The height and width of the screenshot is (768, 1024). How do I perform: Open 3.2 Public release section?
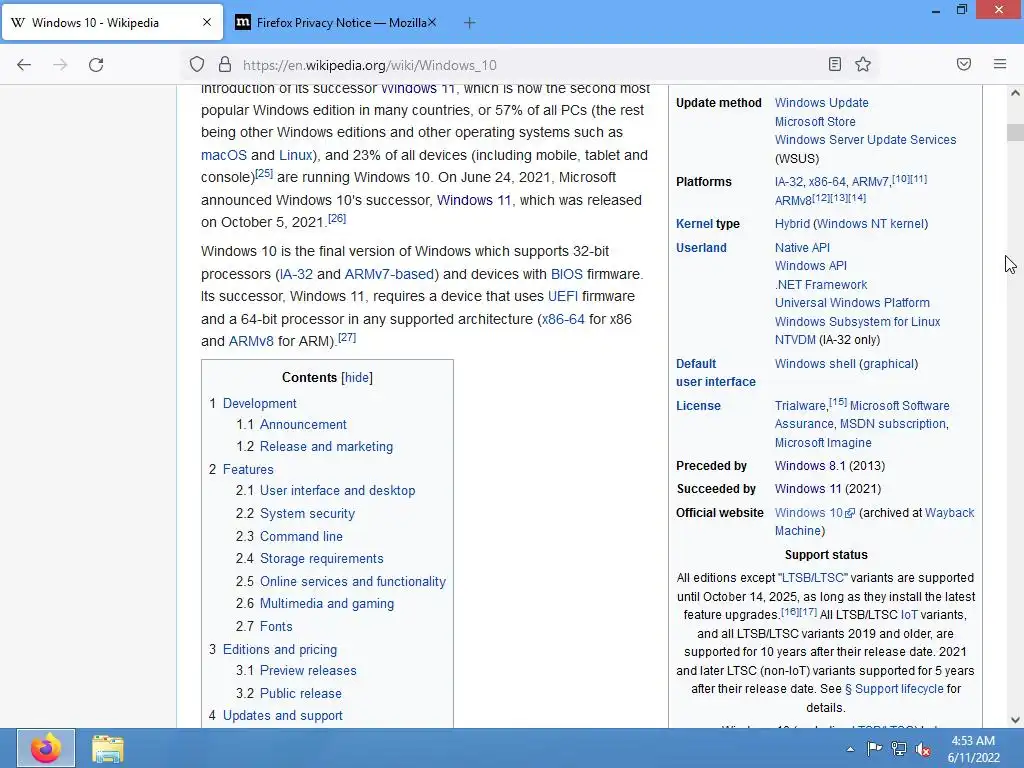[x=300, y=694]
